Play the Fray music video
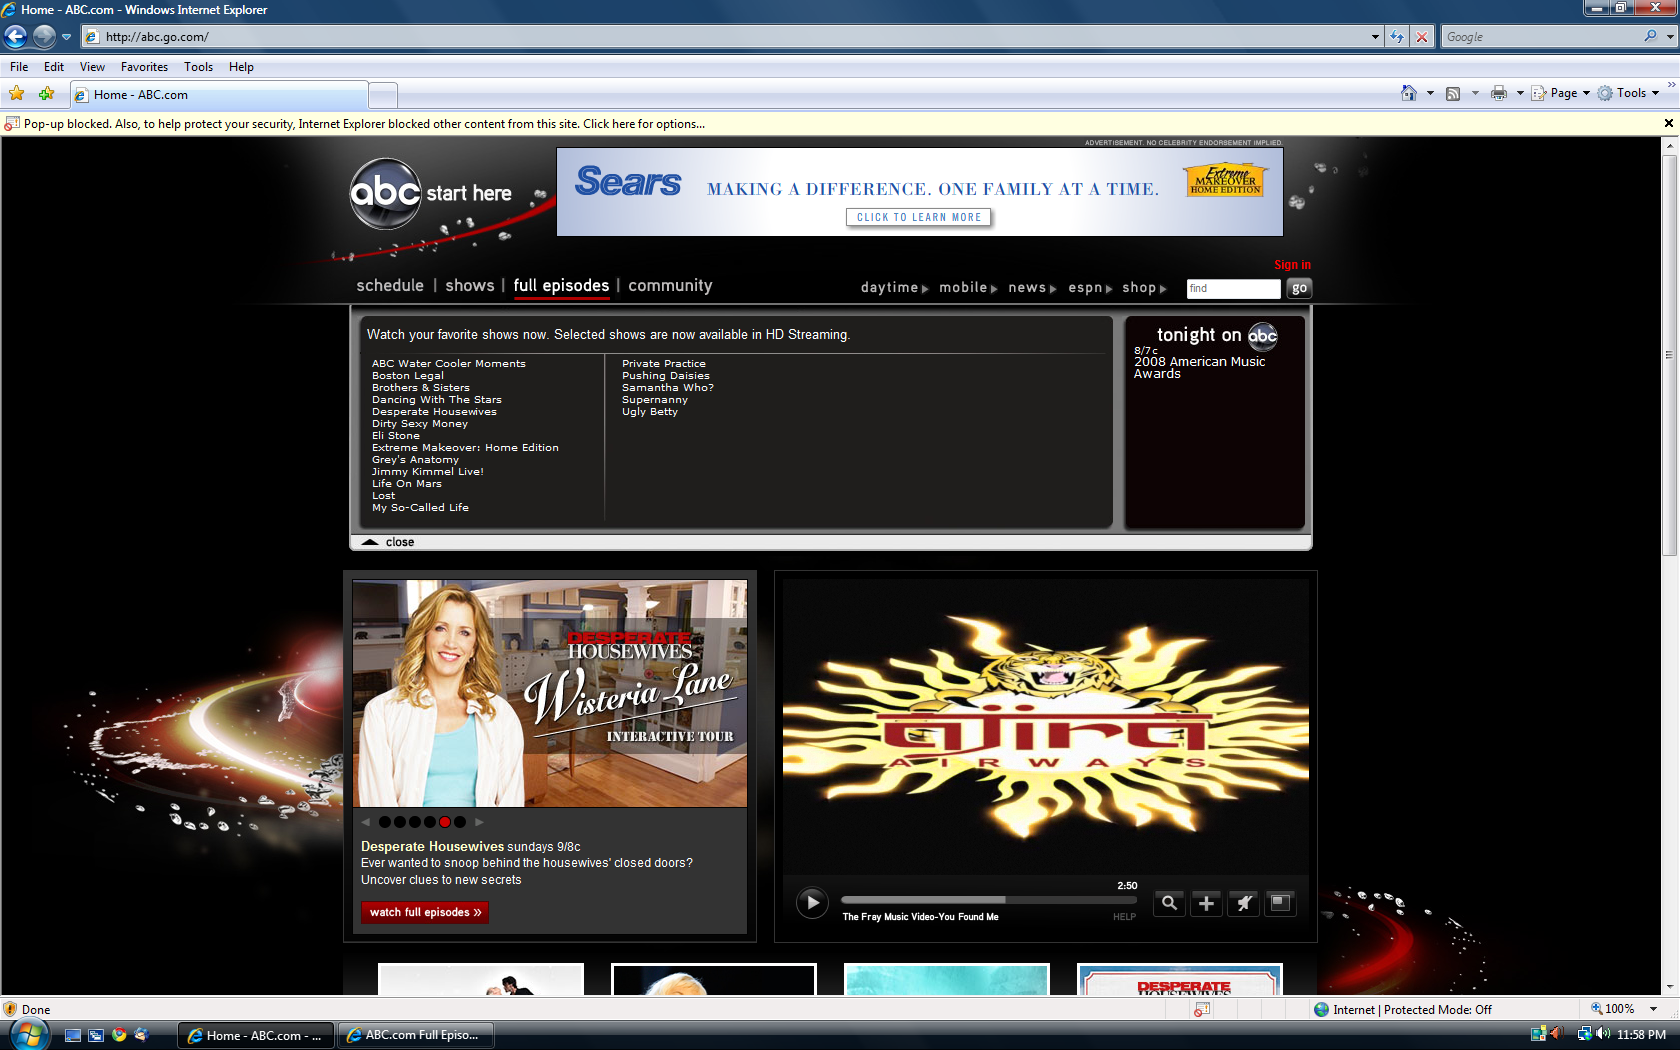1680x1050 pixels. pos(812,903)
